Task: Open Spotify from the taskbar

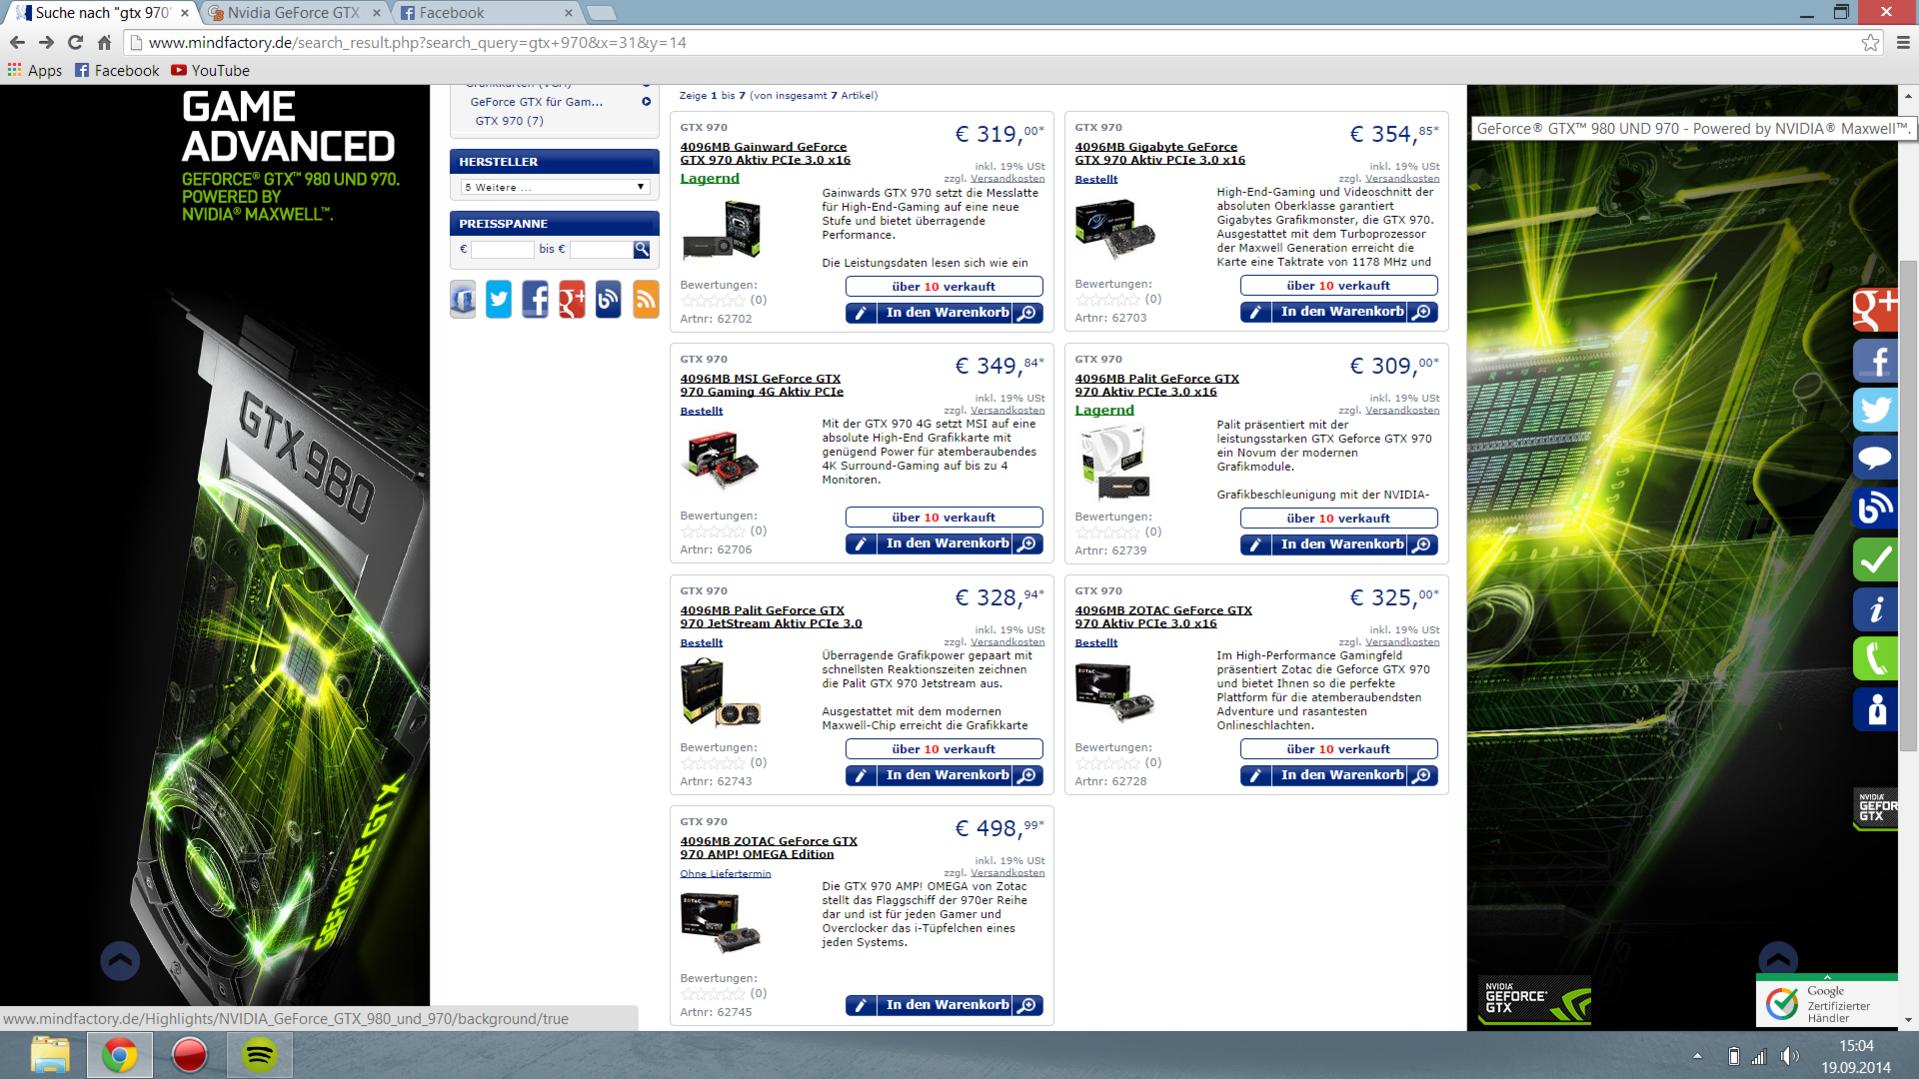Action: click(x=260, y=1056)
